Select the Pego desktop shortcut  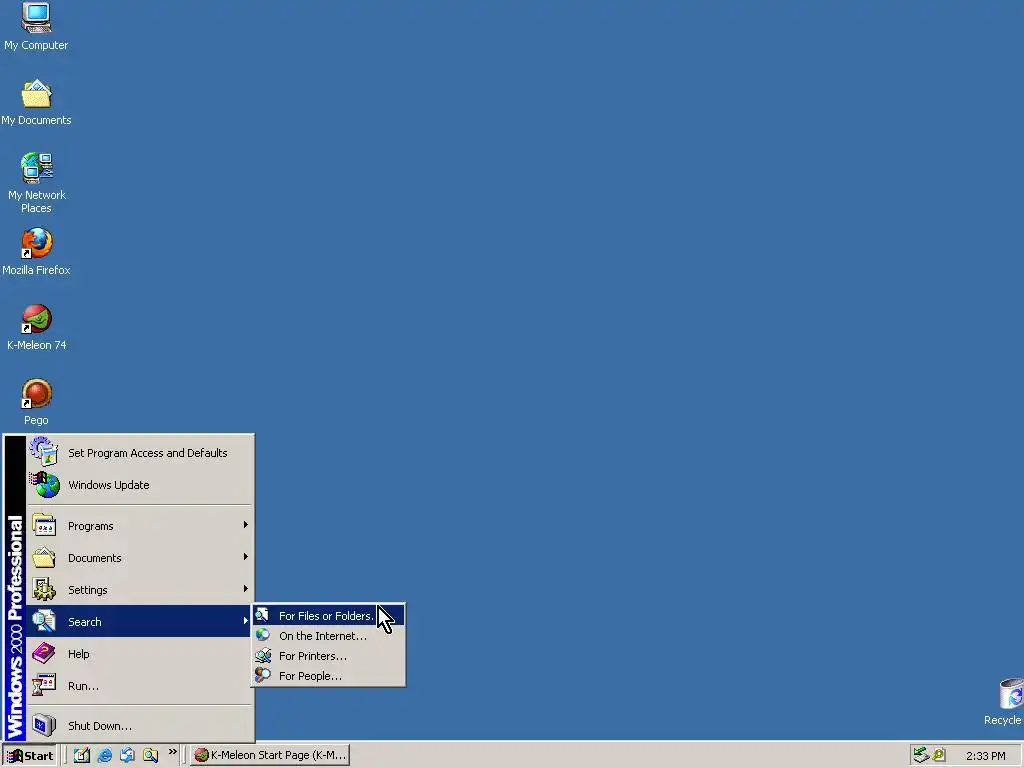(36, 402)
